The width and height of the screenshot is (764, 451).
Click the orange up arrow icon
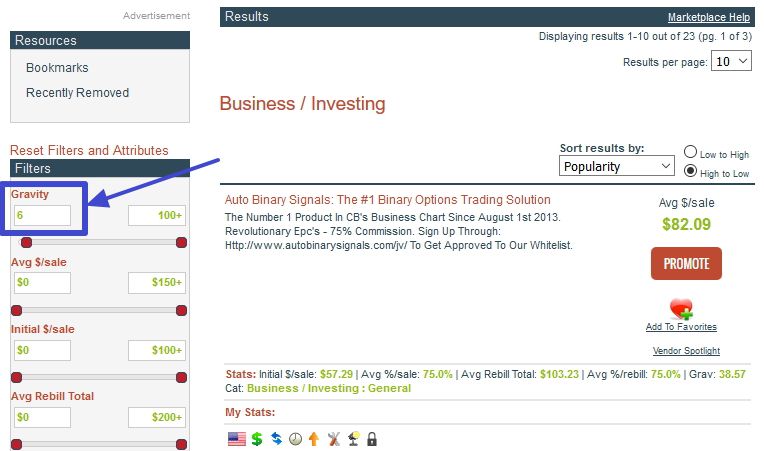[x=314, y=439]
